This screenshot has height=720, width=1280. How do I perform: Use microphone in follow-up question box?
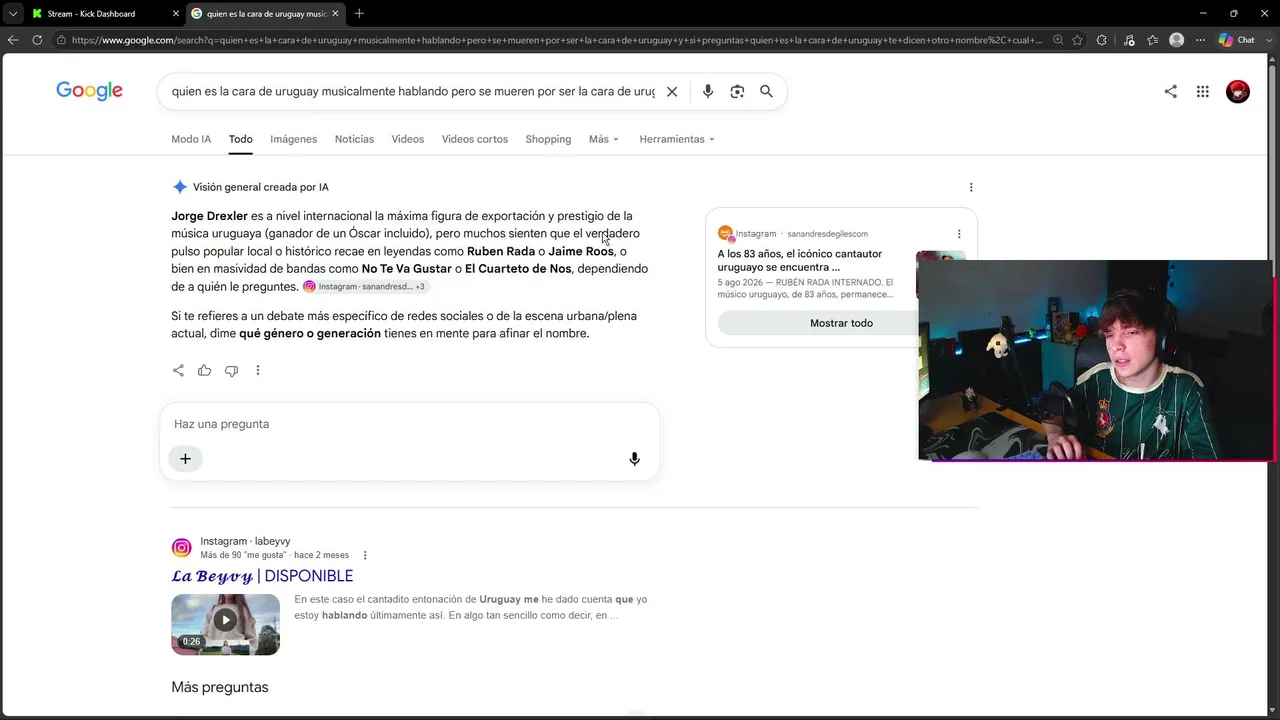click(x=634, y=459)
